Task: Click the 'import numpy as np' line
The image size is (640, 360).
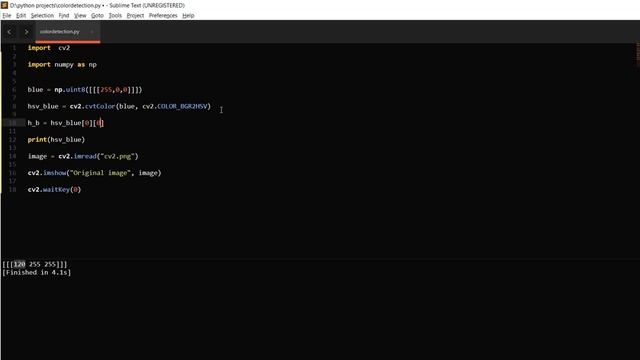Action: click(62, 64)
